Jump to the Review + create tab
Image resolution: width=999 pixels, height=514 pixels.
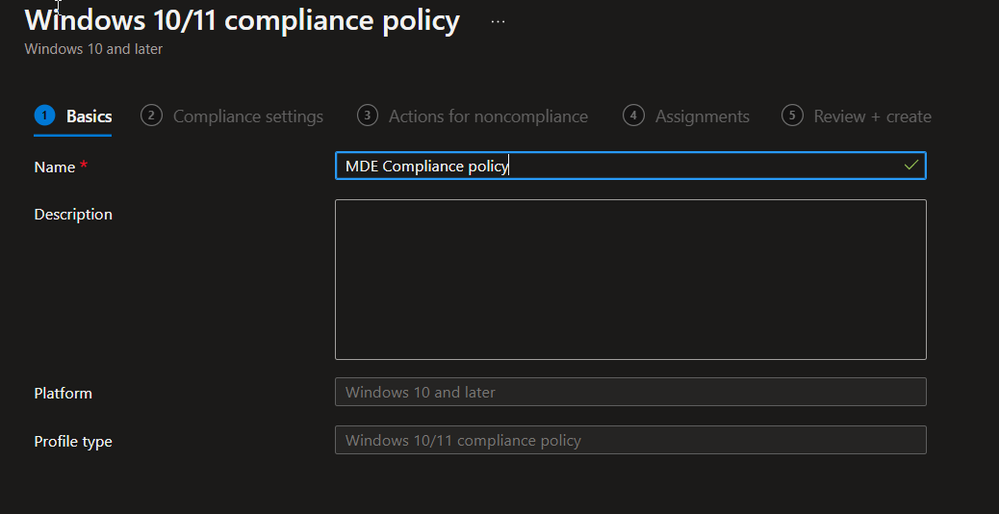coord(872,117)
